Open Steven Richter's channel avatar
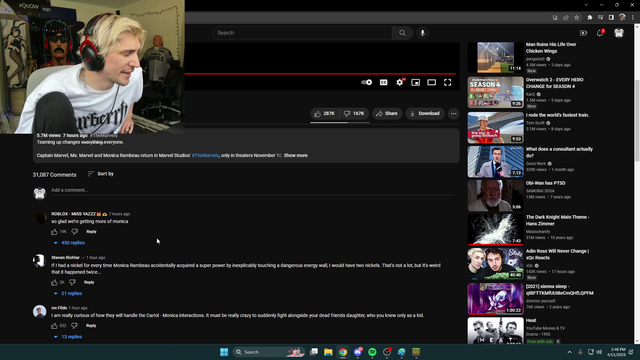The image size is (640, 360). tap(39, 261)
